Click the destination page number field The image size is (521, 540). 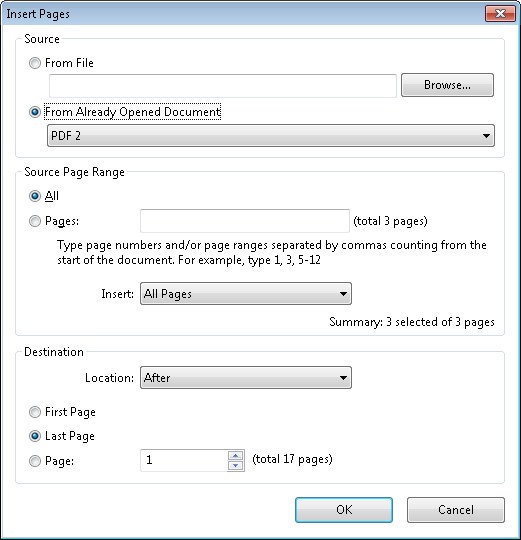click(184, 460)
